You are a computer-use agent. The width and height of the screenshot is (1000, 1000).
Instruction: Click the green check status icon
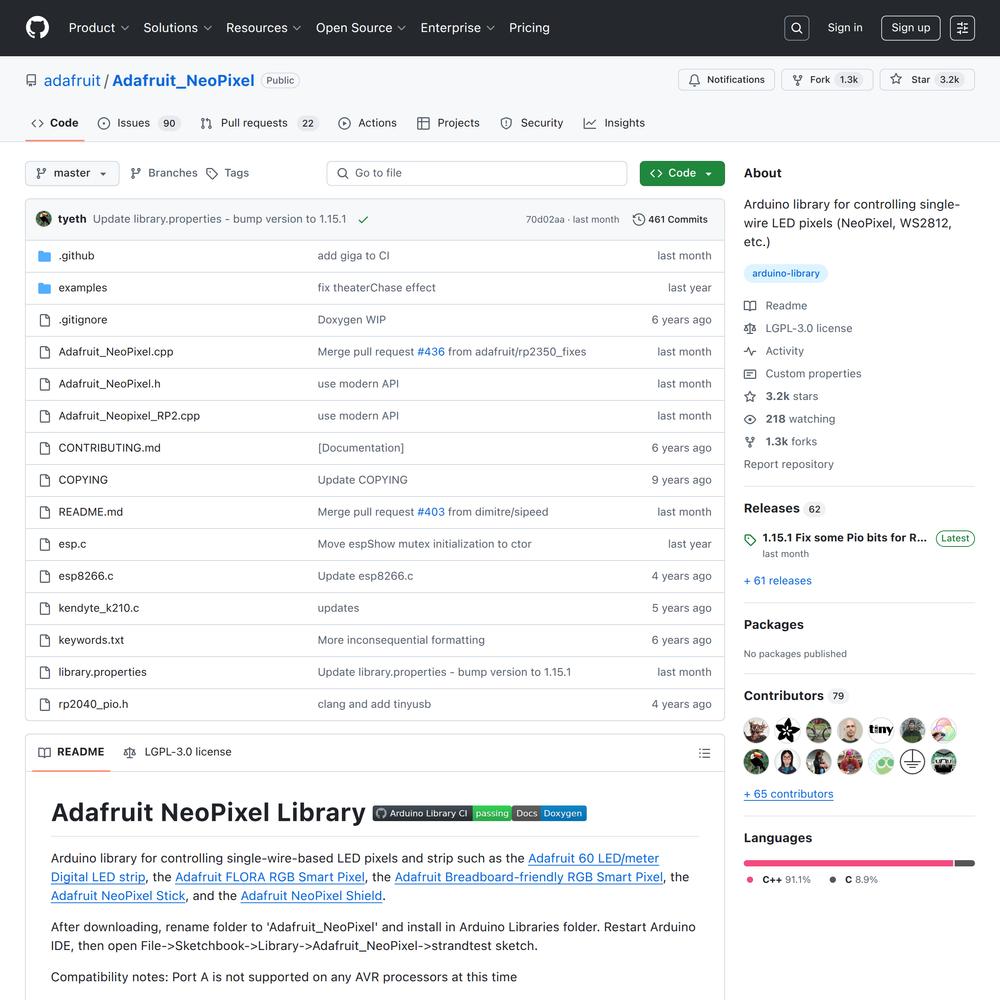(363, 219)
